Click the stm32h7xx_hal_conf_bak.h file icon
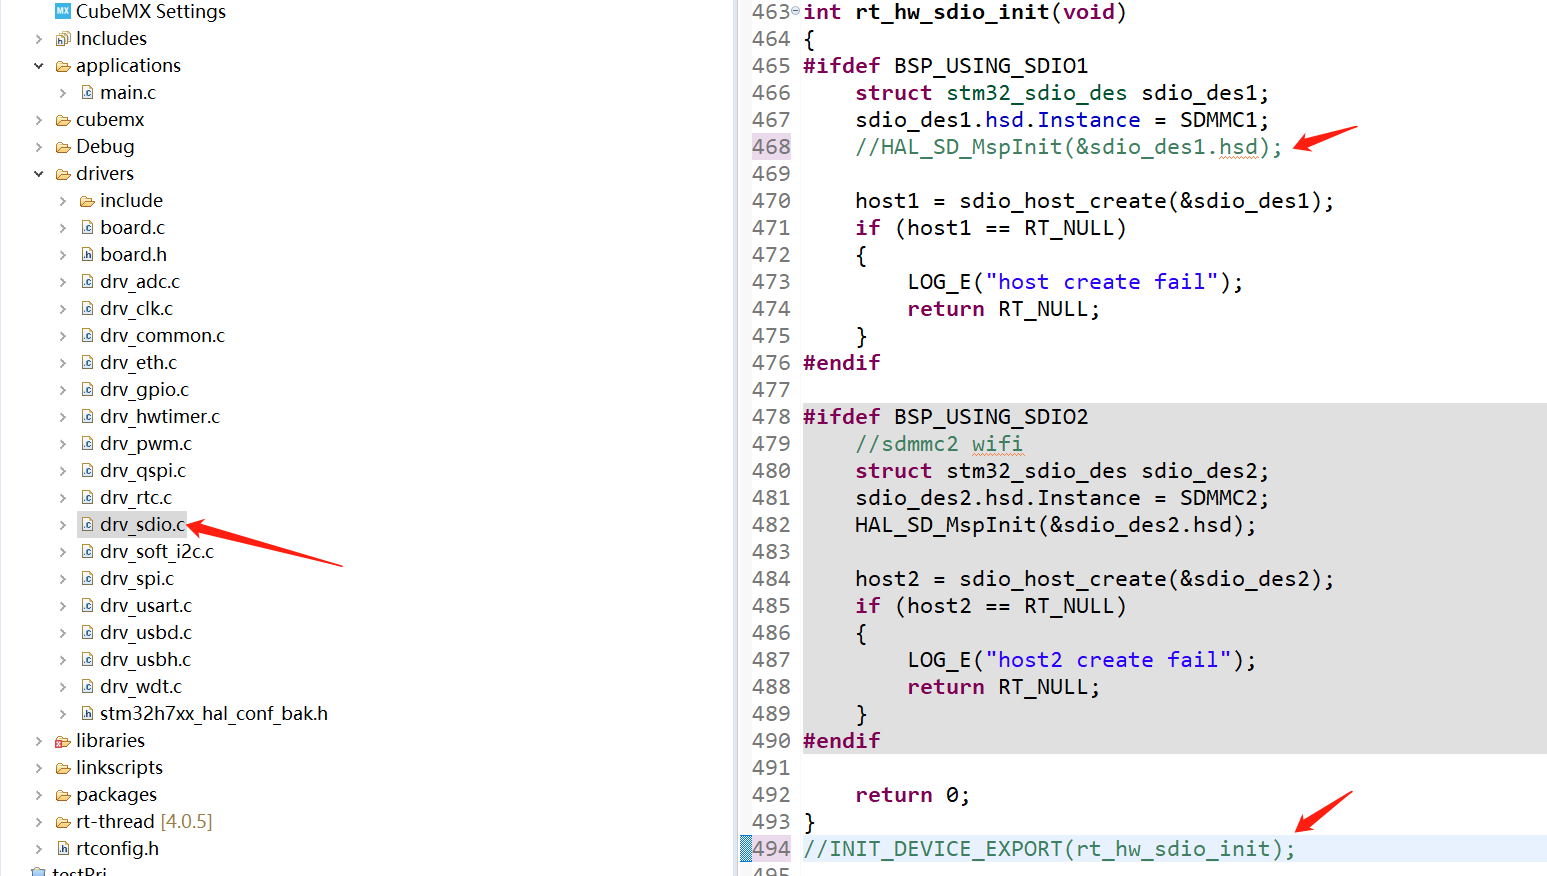Screen dimensions: 1547x876 pos(87,714)
